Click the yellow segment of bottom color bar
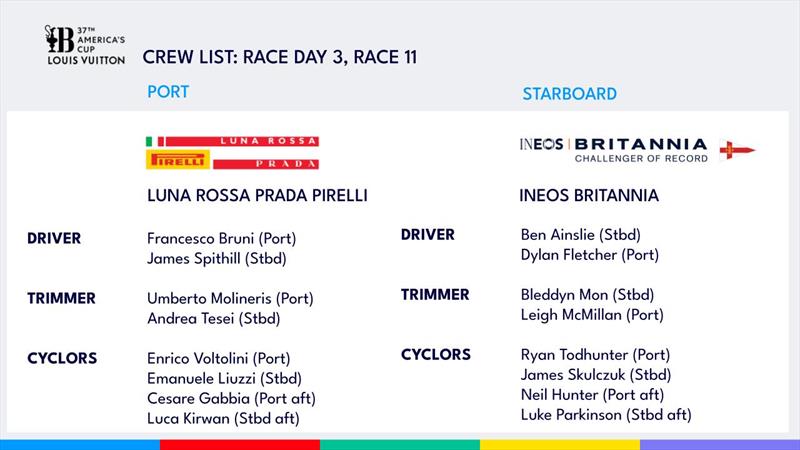The width and height of the screenshot is (800, 450). tap(560, 445)
